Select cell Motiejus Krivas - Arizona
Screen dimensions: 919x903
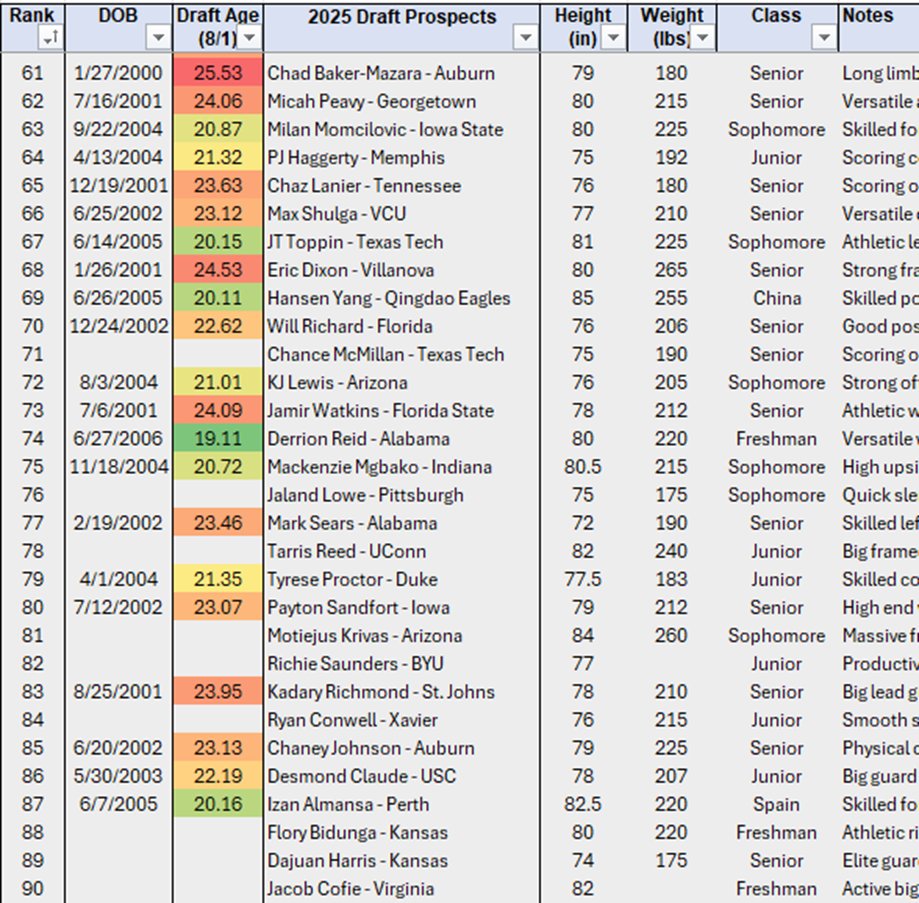tap(401, 636)
